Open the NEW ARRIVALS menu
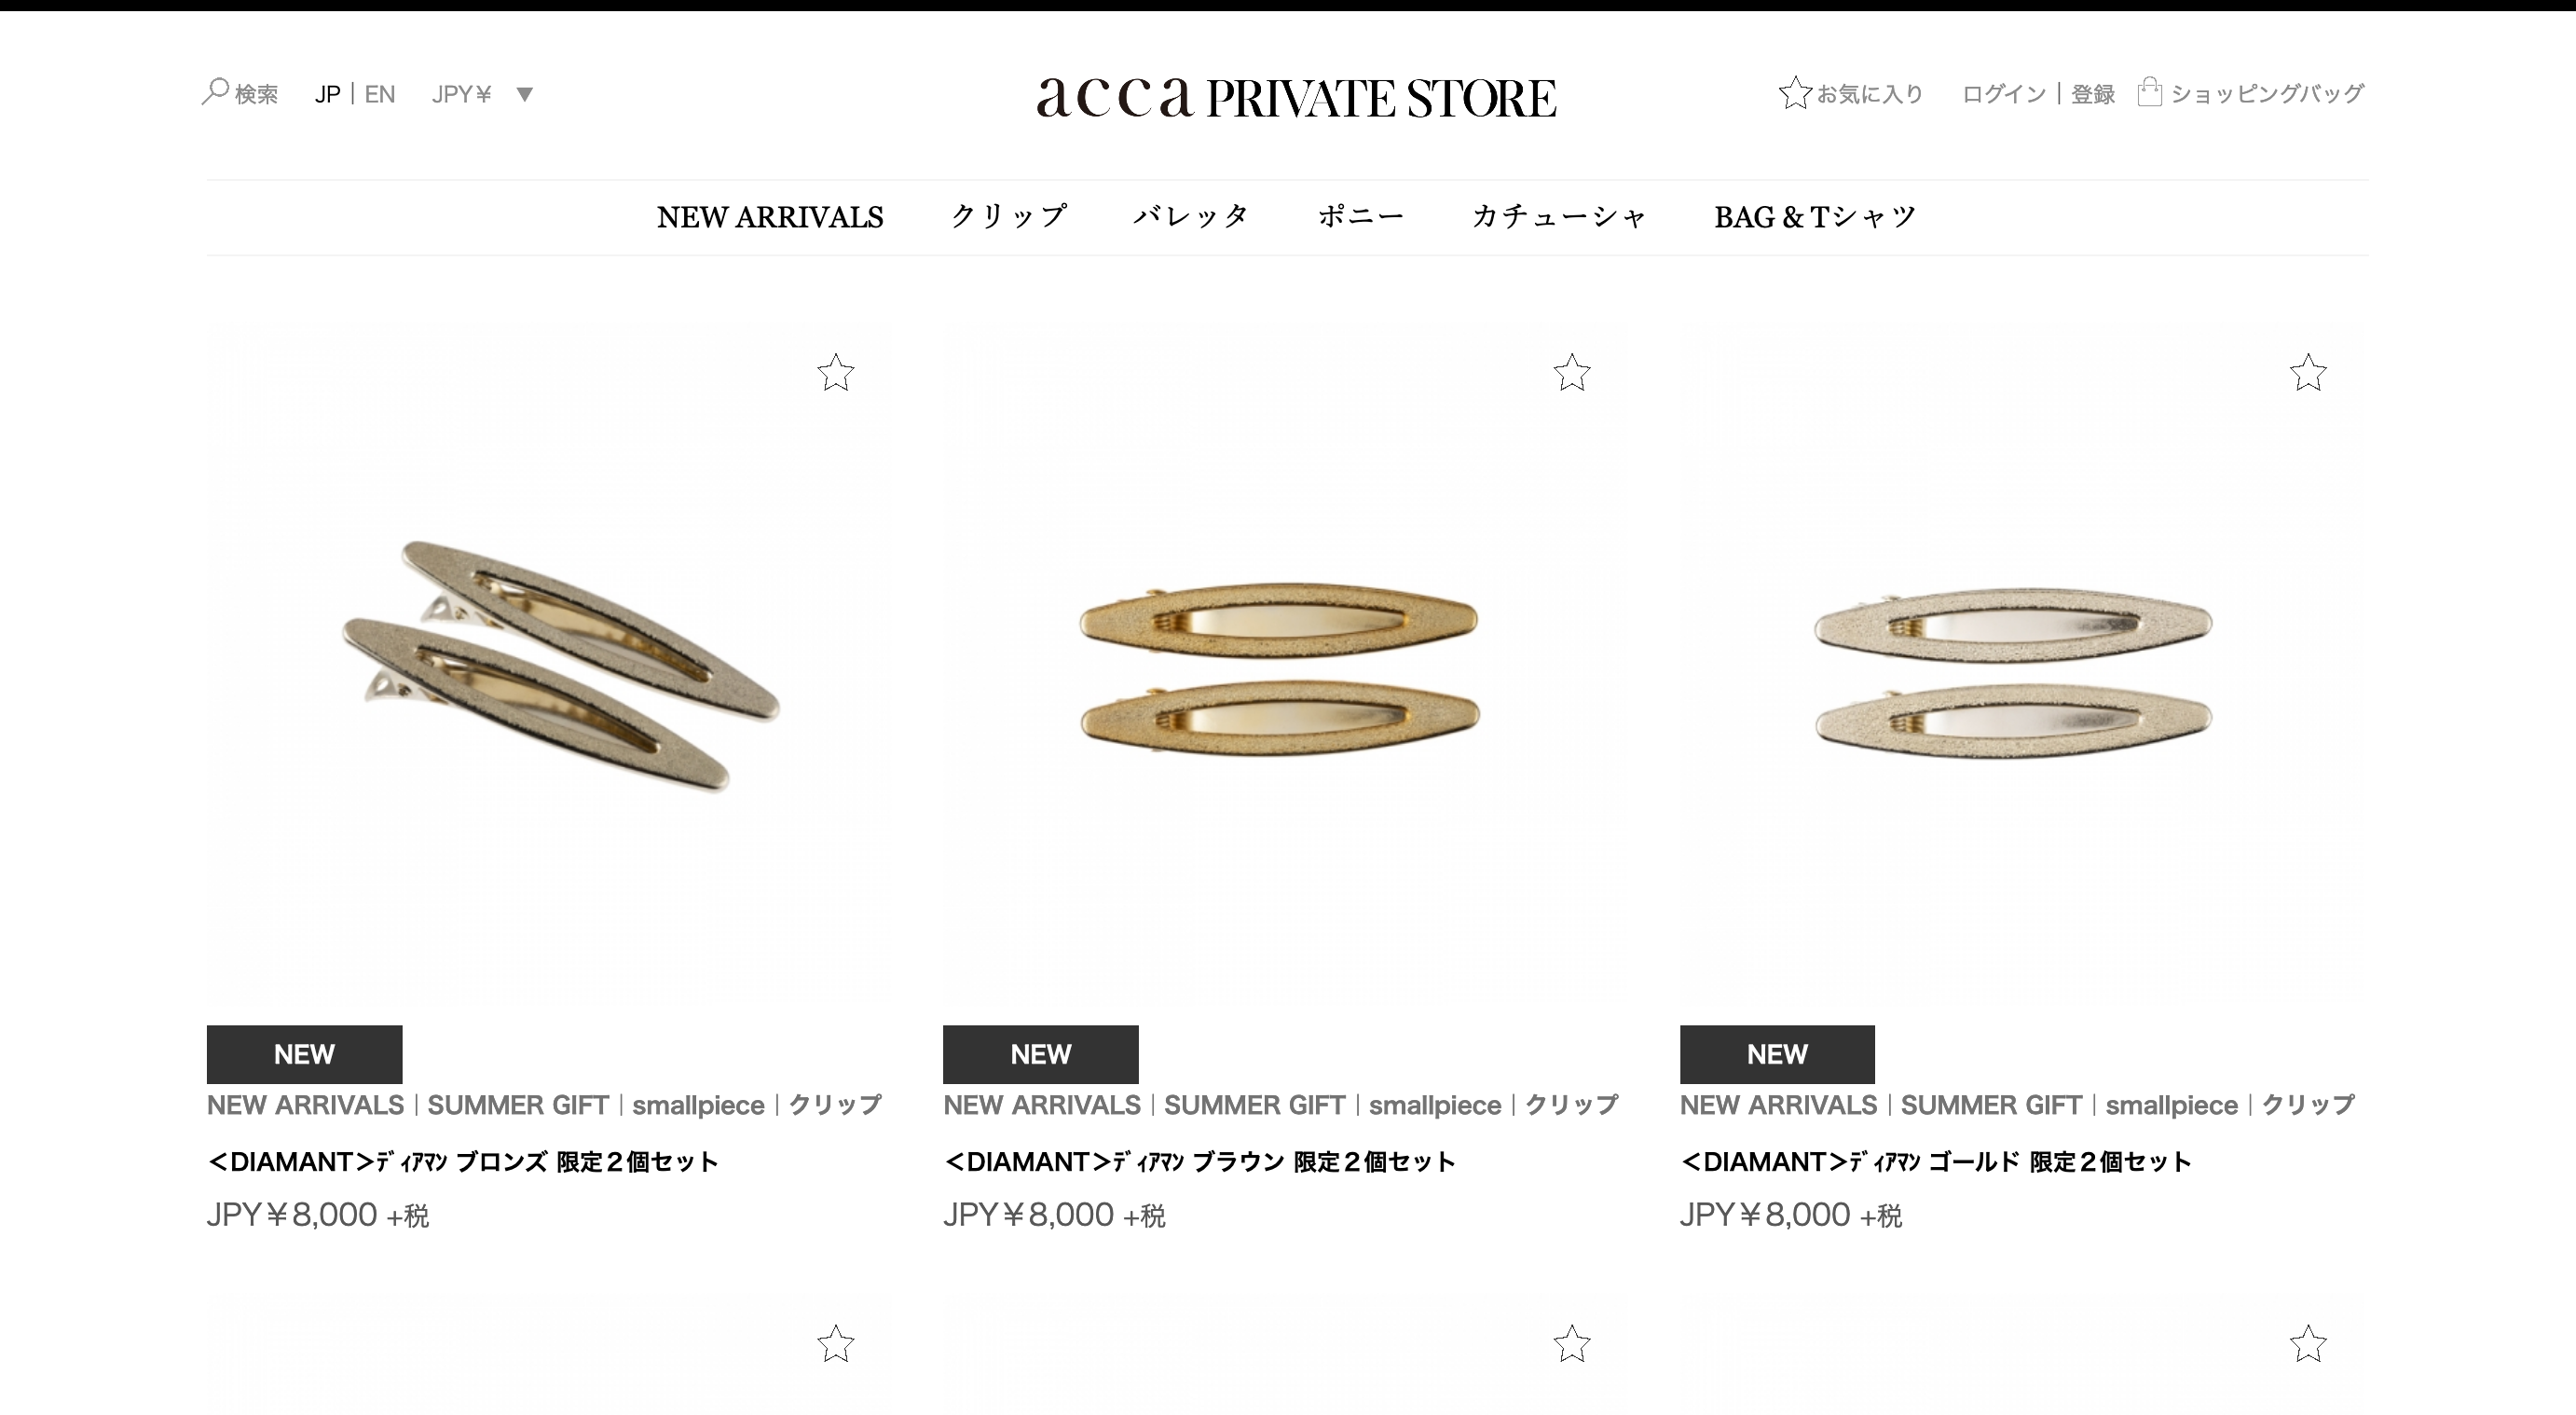Image resolution: width=2576 pixels, height=1415 pixels. coord(770,217)
